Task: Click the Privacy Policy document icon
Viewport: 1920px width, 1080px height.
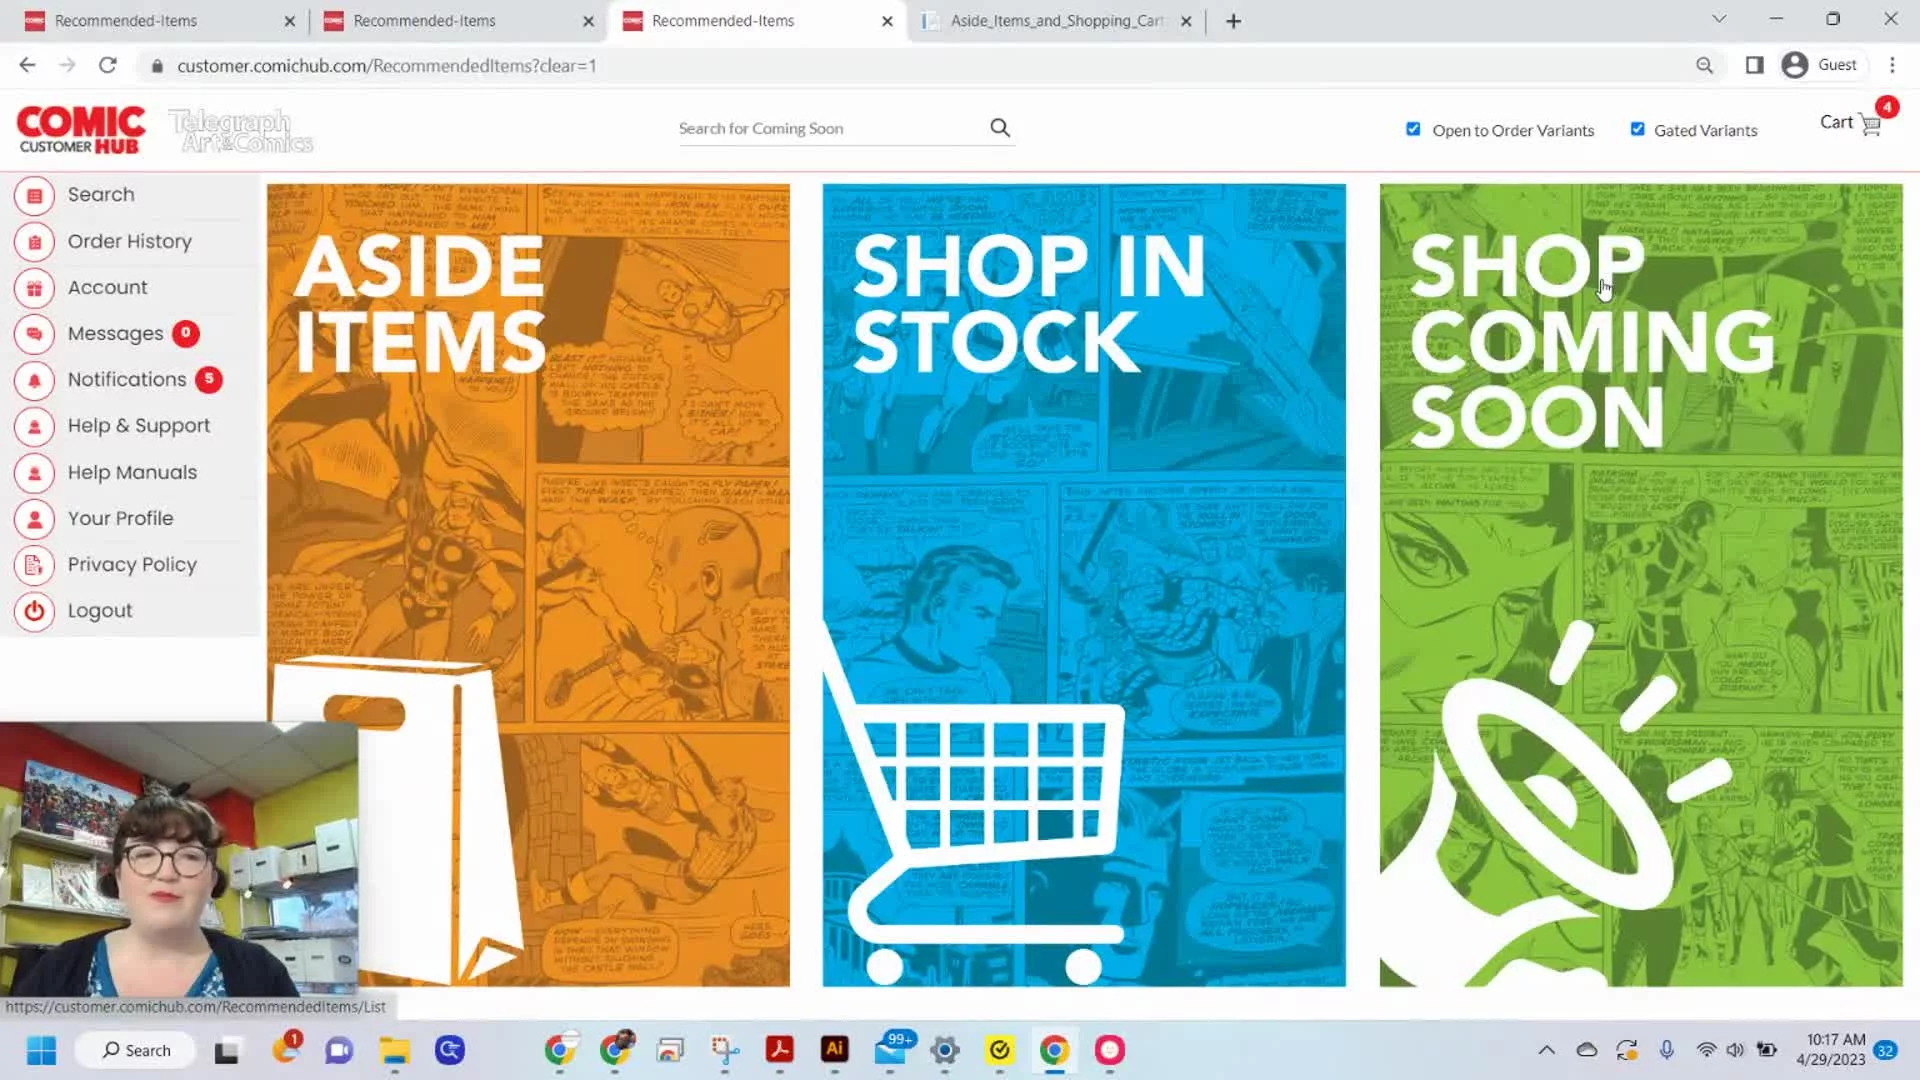Action: (x=34, y=565)
